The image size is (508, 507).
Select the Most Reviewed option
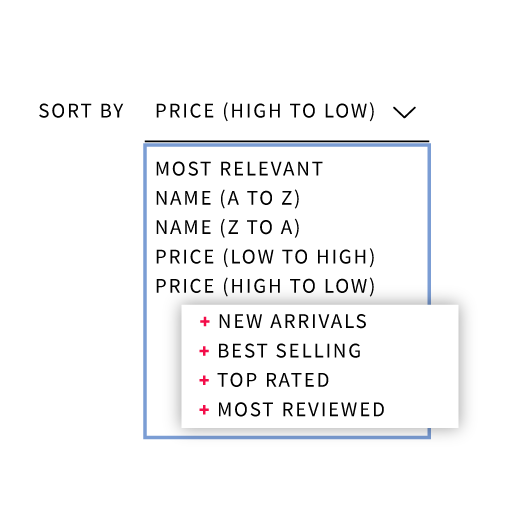[301, 410]
